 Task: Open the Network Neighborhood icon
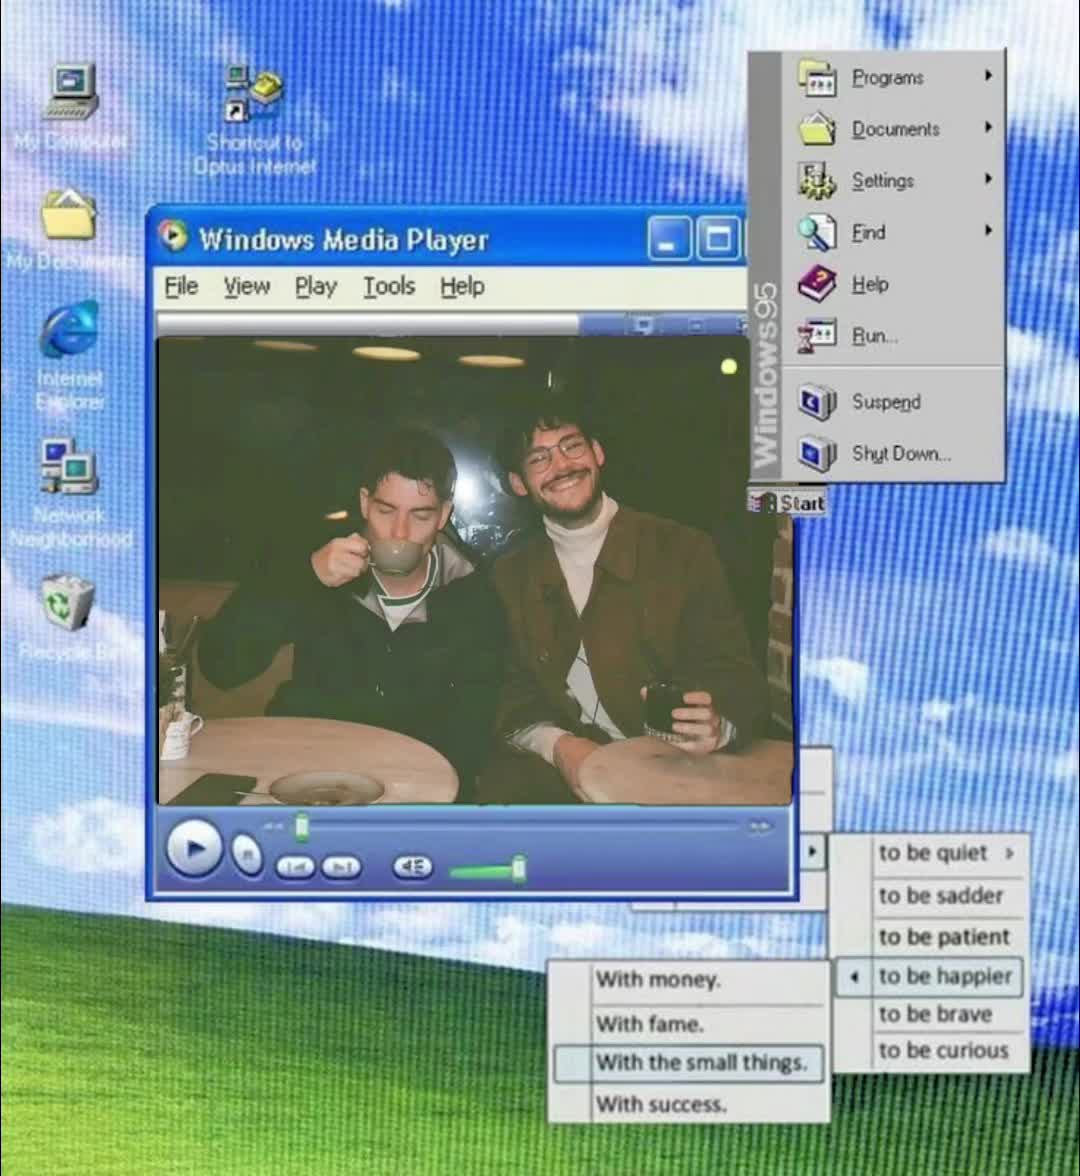point(69,466)
